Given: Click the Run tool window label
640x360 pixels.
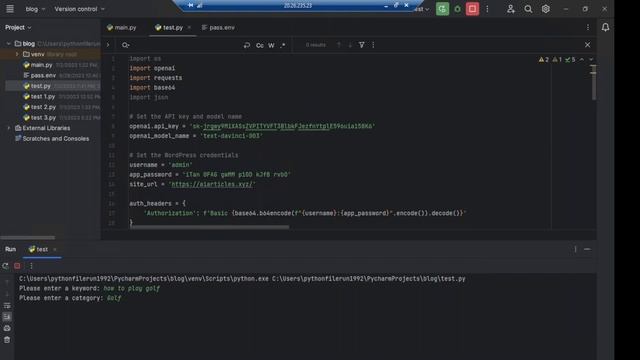Looking at the screenshot, I should [11, 249].
